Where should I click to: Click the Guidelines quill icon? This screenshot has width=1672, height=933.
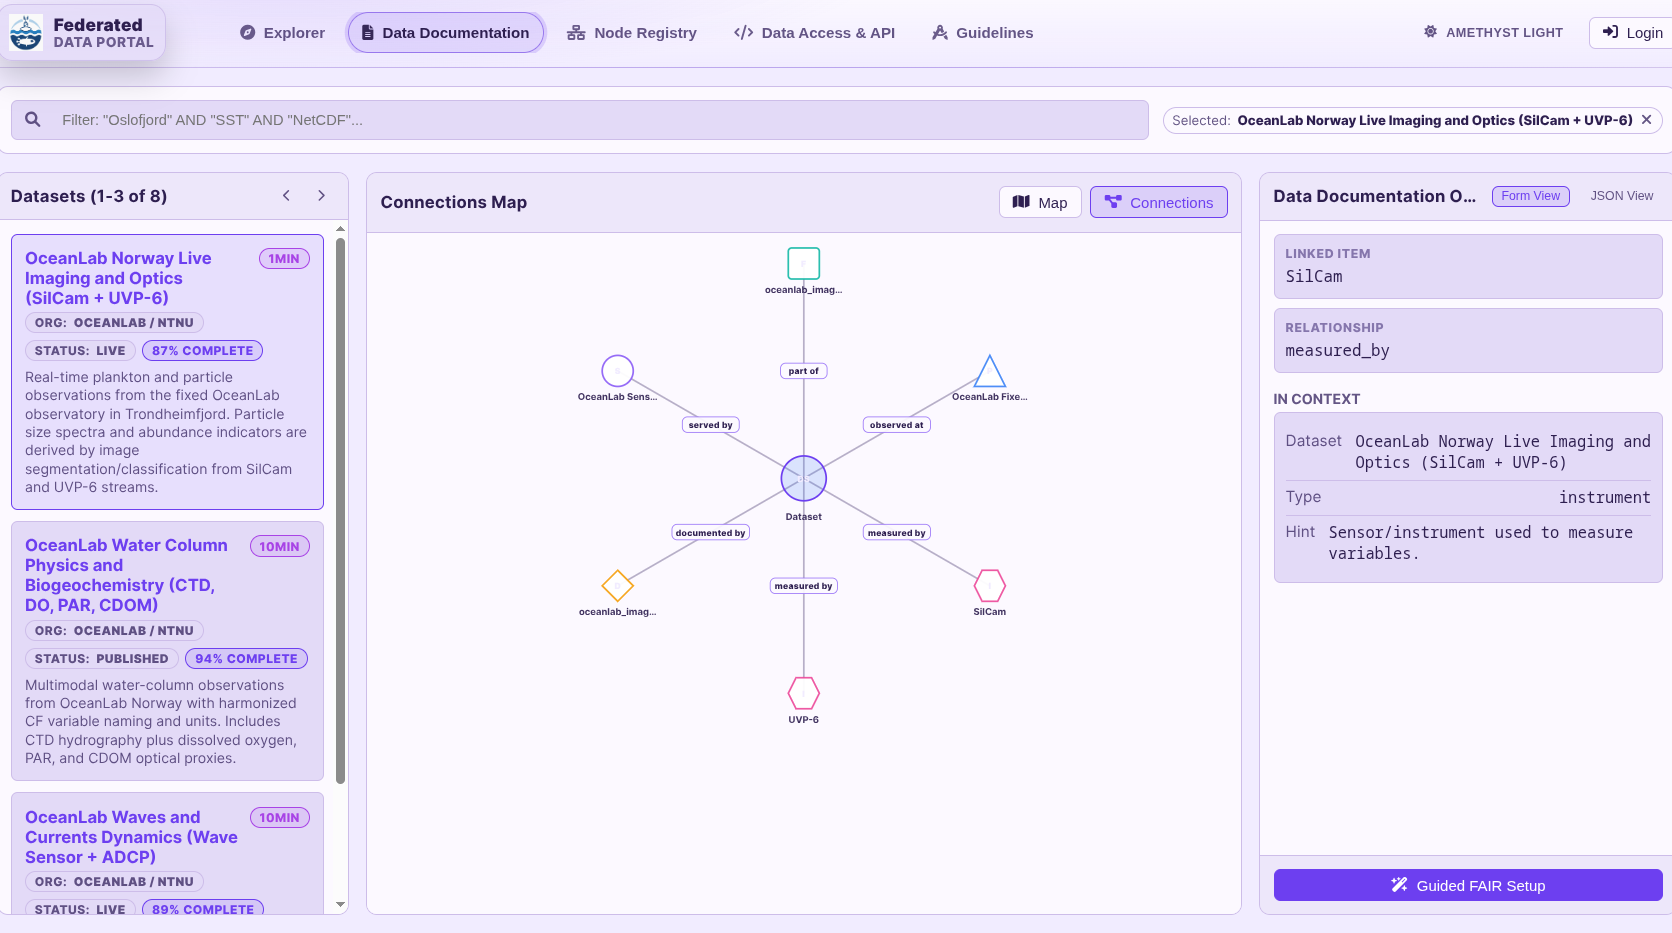click(939, 32)
